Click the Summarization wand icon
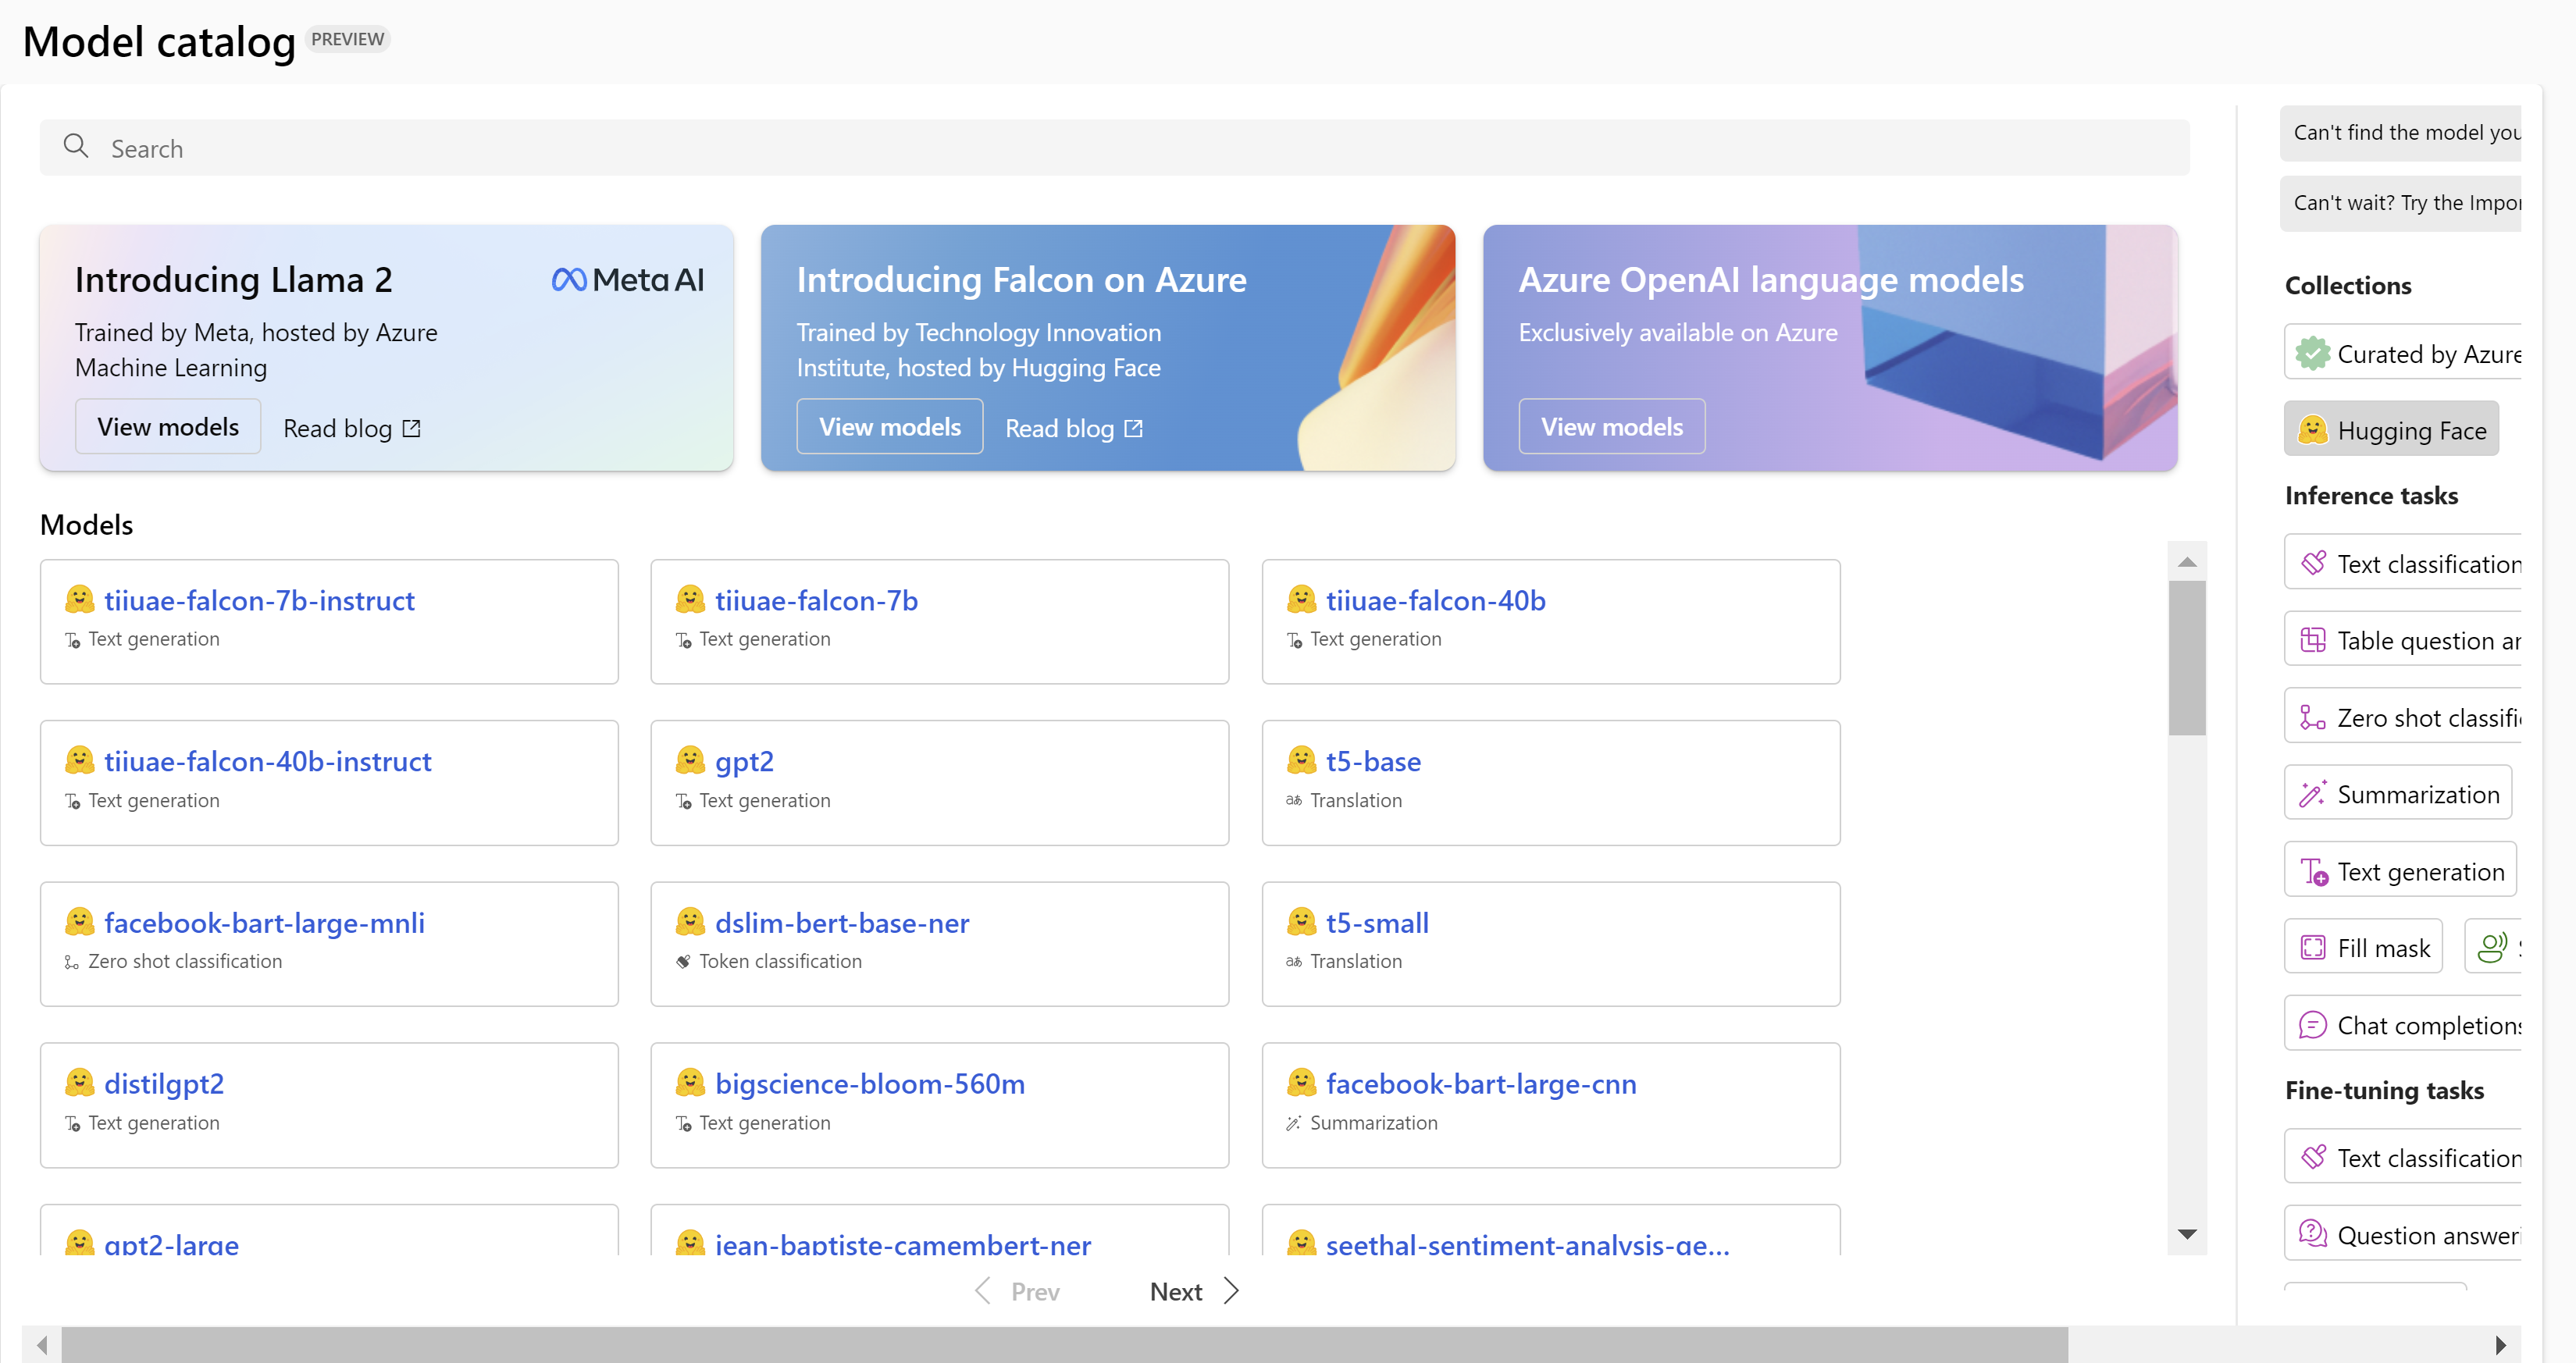This screenshot has height=1363, width=2576. click(x=2312, y=794)
